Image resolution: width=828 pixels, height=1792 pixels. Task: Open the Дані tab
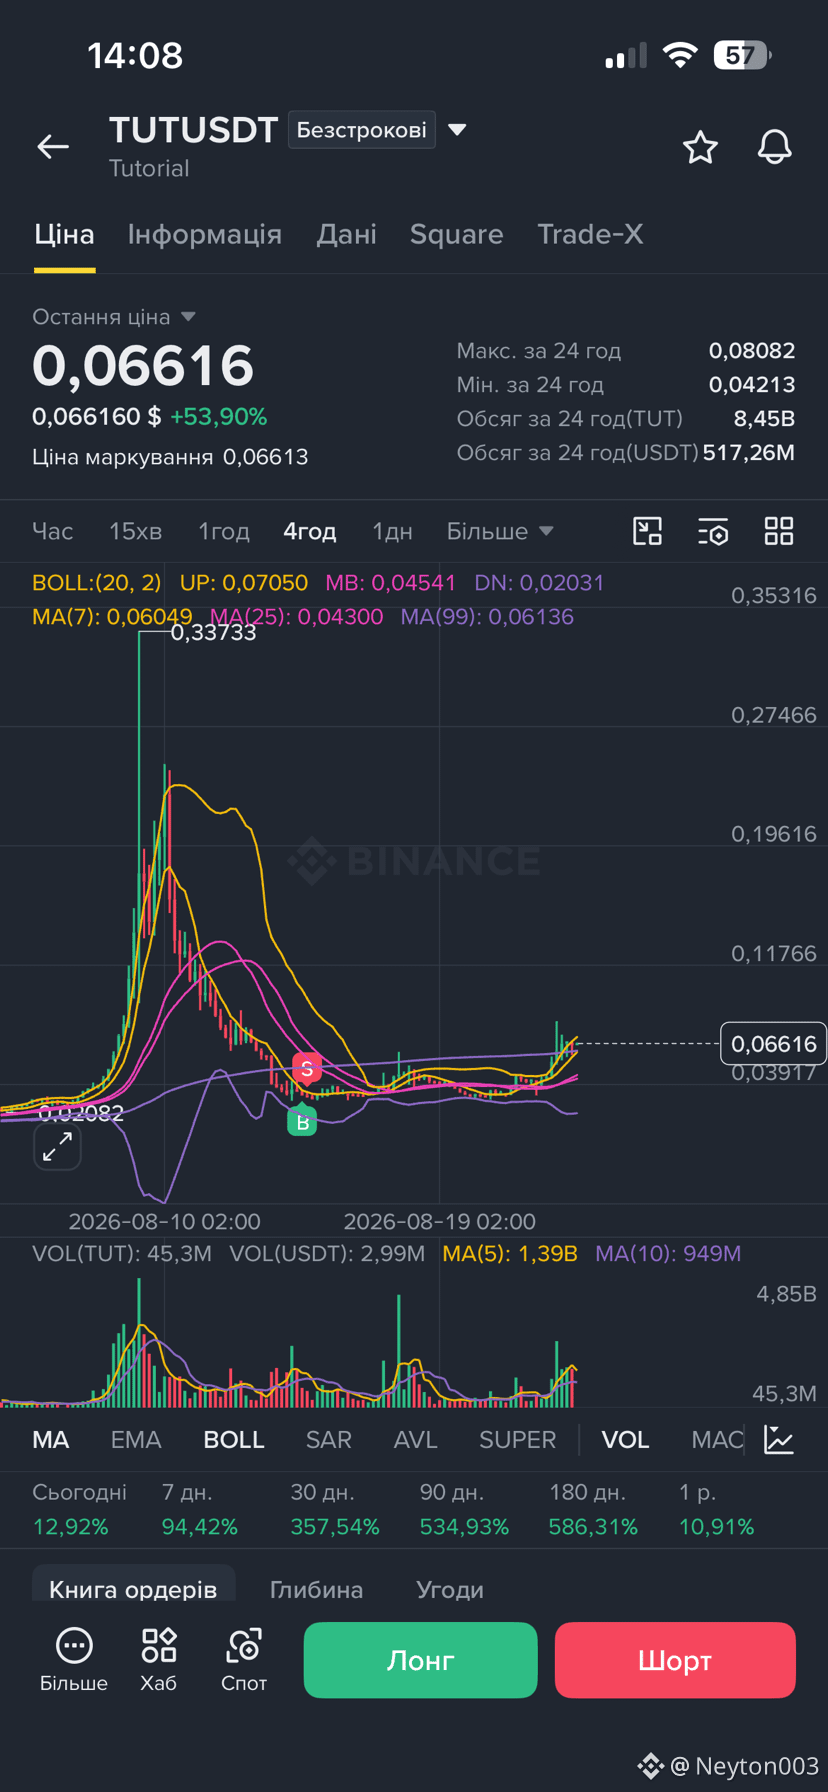click(347, 234)
